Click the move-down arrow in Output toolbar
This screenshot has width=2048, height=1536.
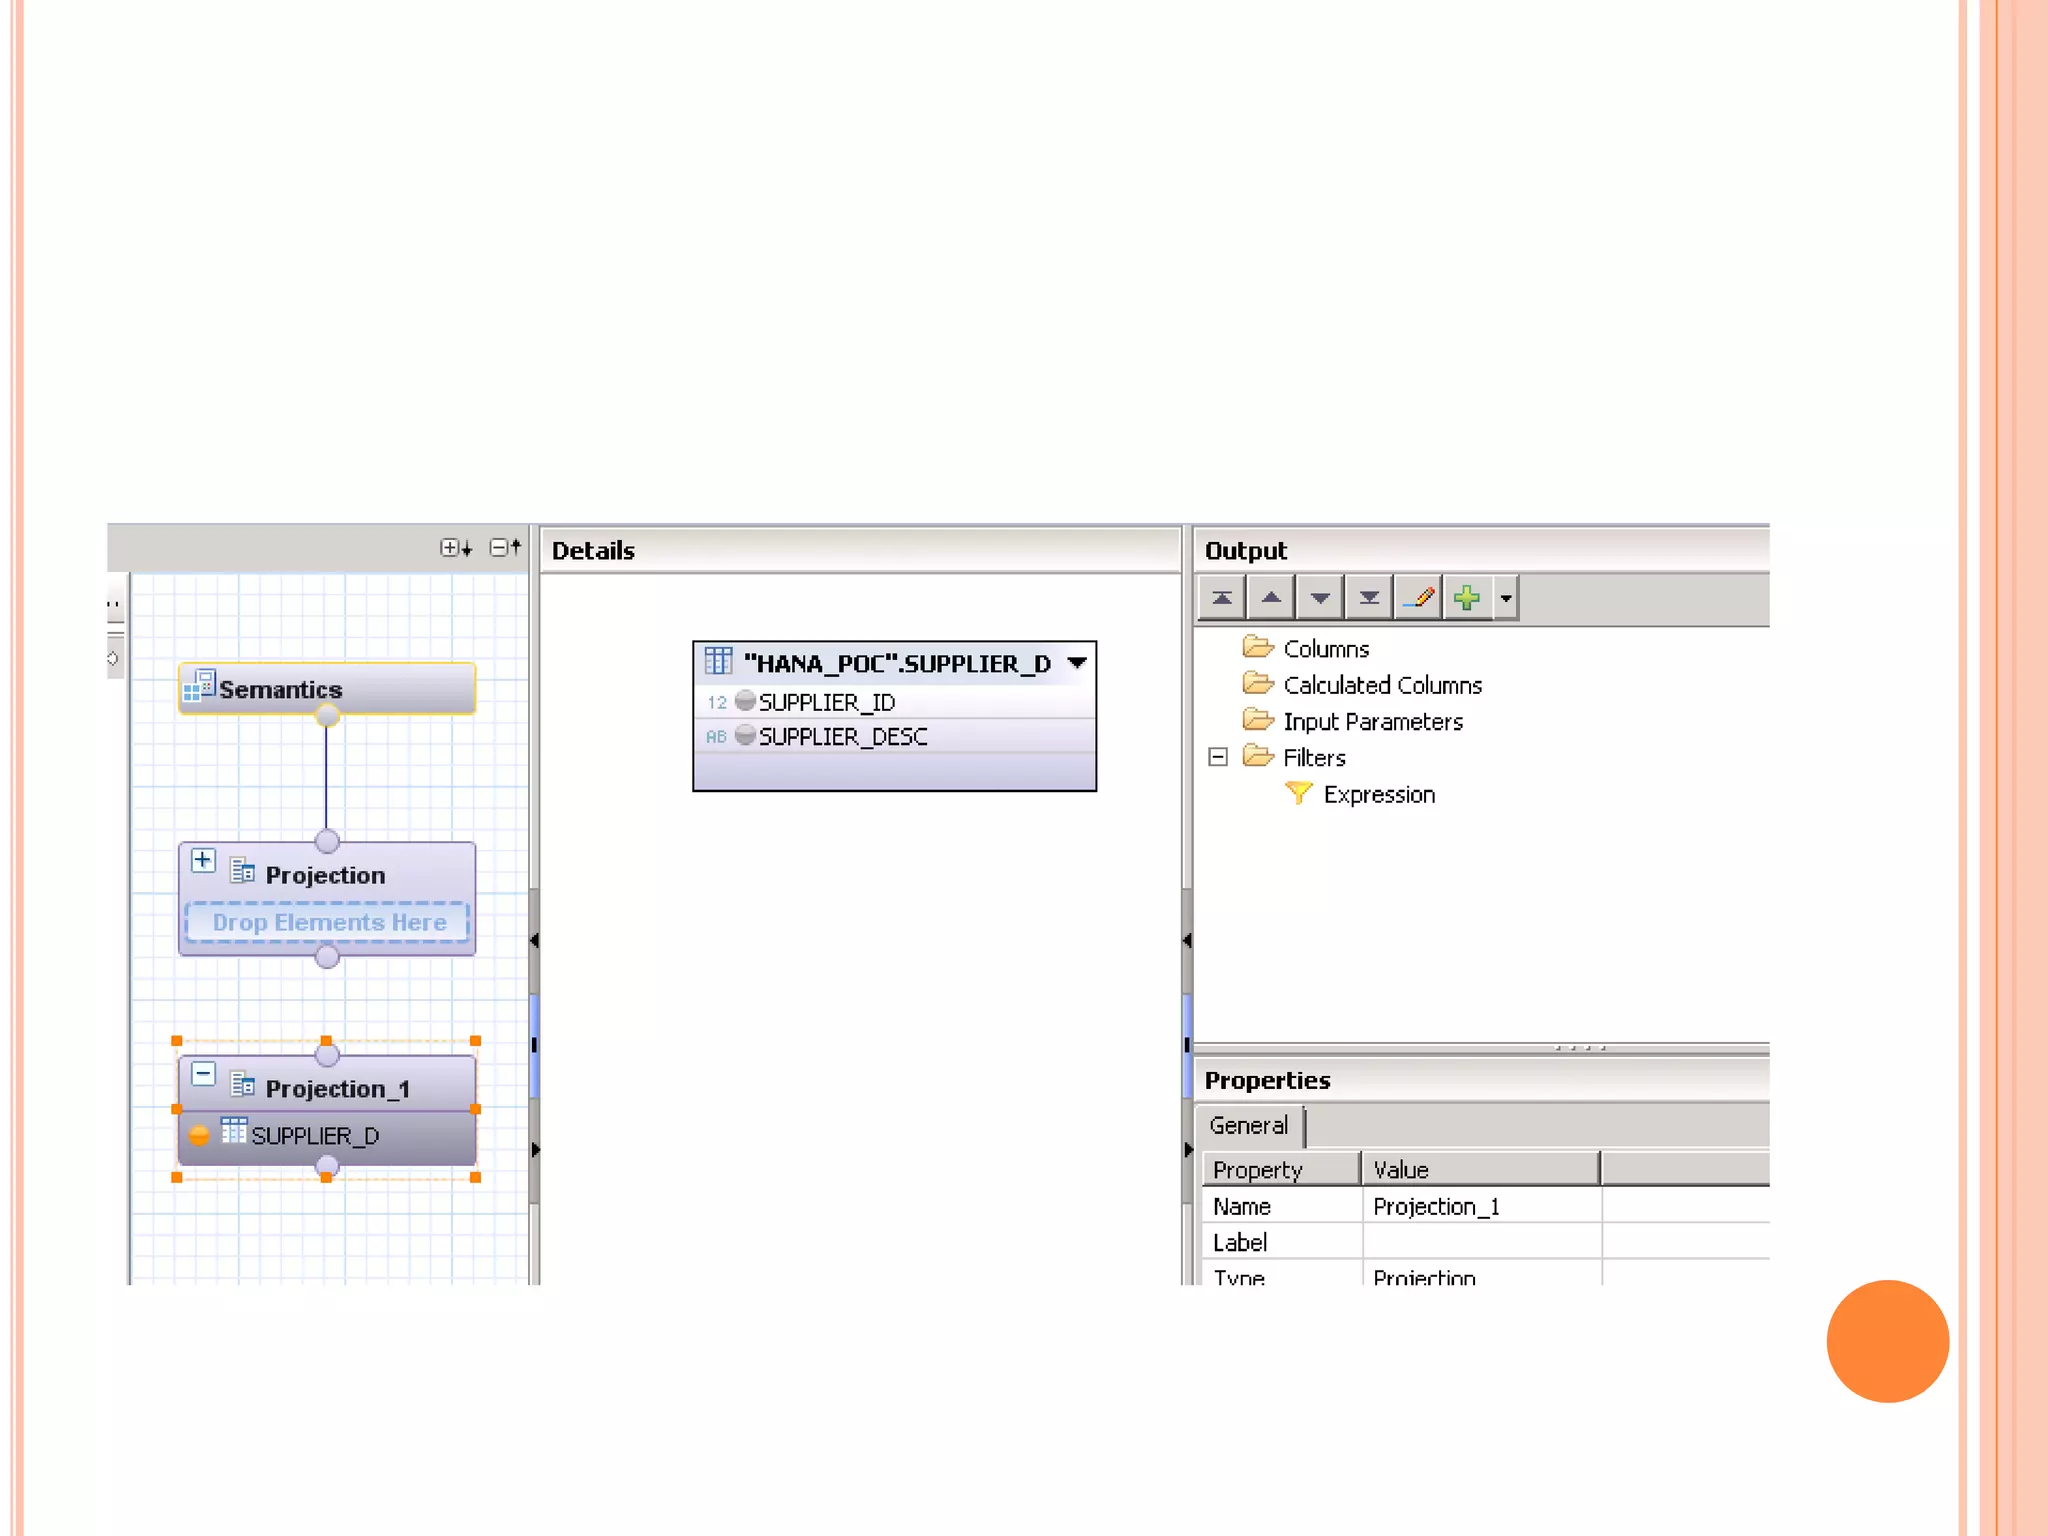pos(1320,598)
